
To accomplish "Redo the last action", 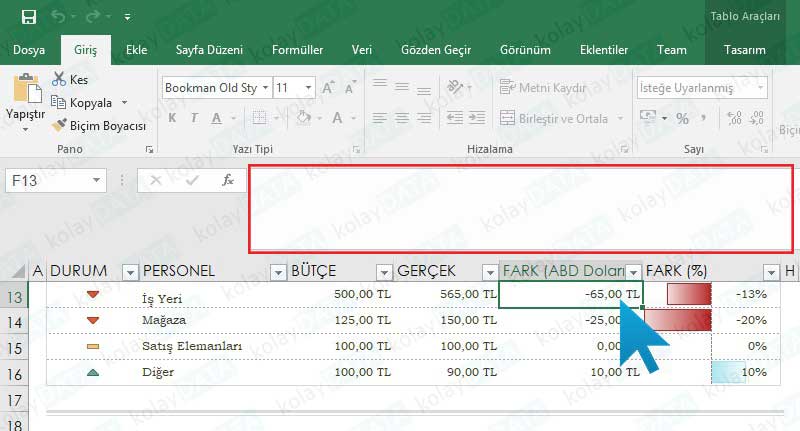I will tap(93, 17).
